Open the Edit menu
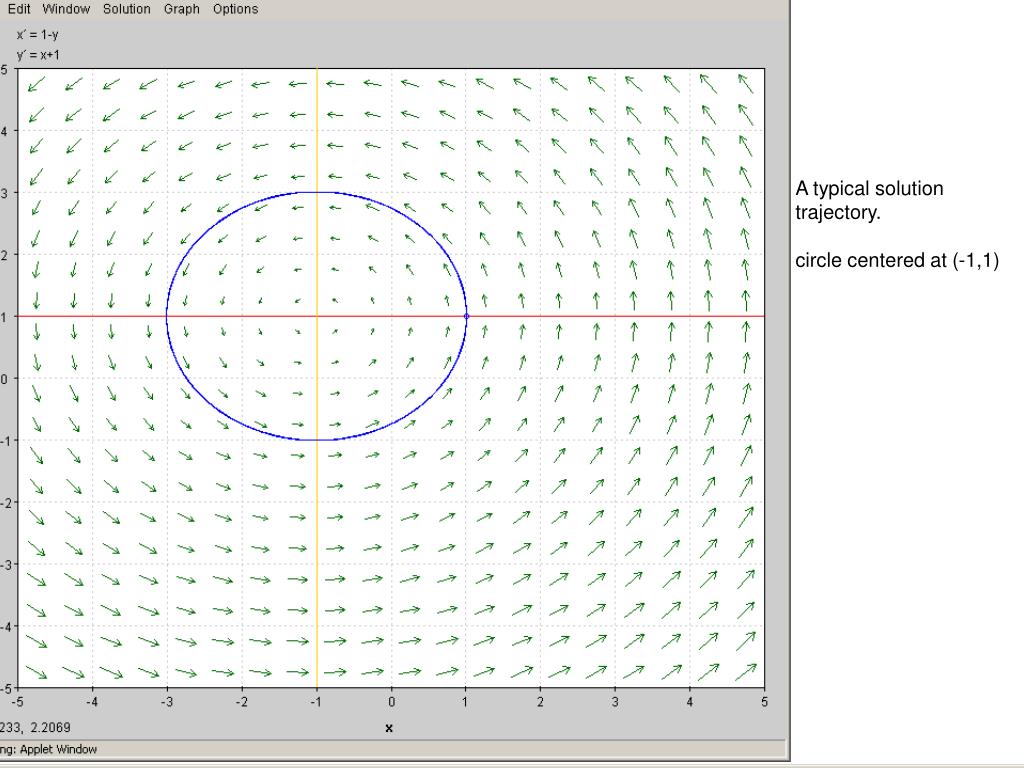The image size is (1024, 768). point(19,9)
